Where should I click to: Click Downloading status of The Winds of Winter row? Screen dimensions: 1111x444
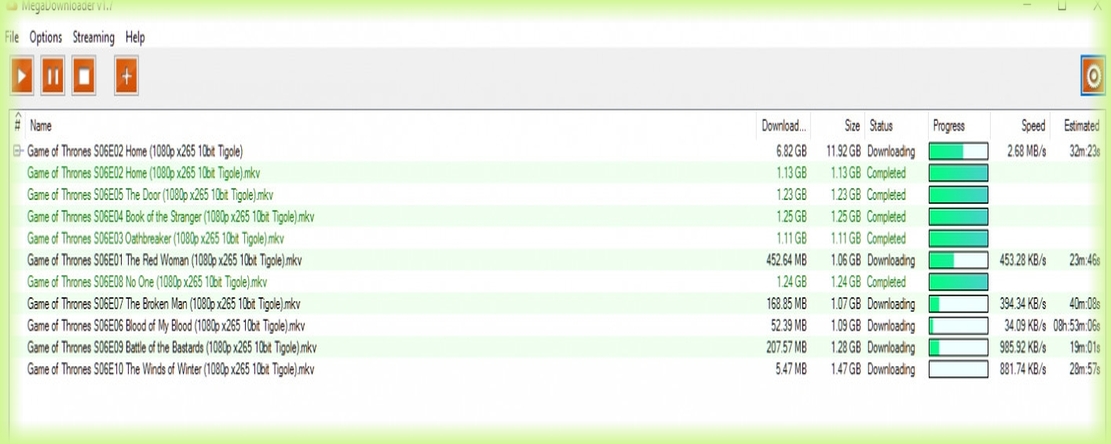click(891, 370)
